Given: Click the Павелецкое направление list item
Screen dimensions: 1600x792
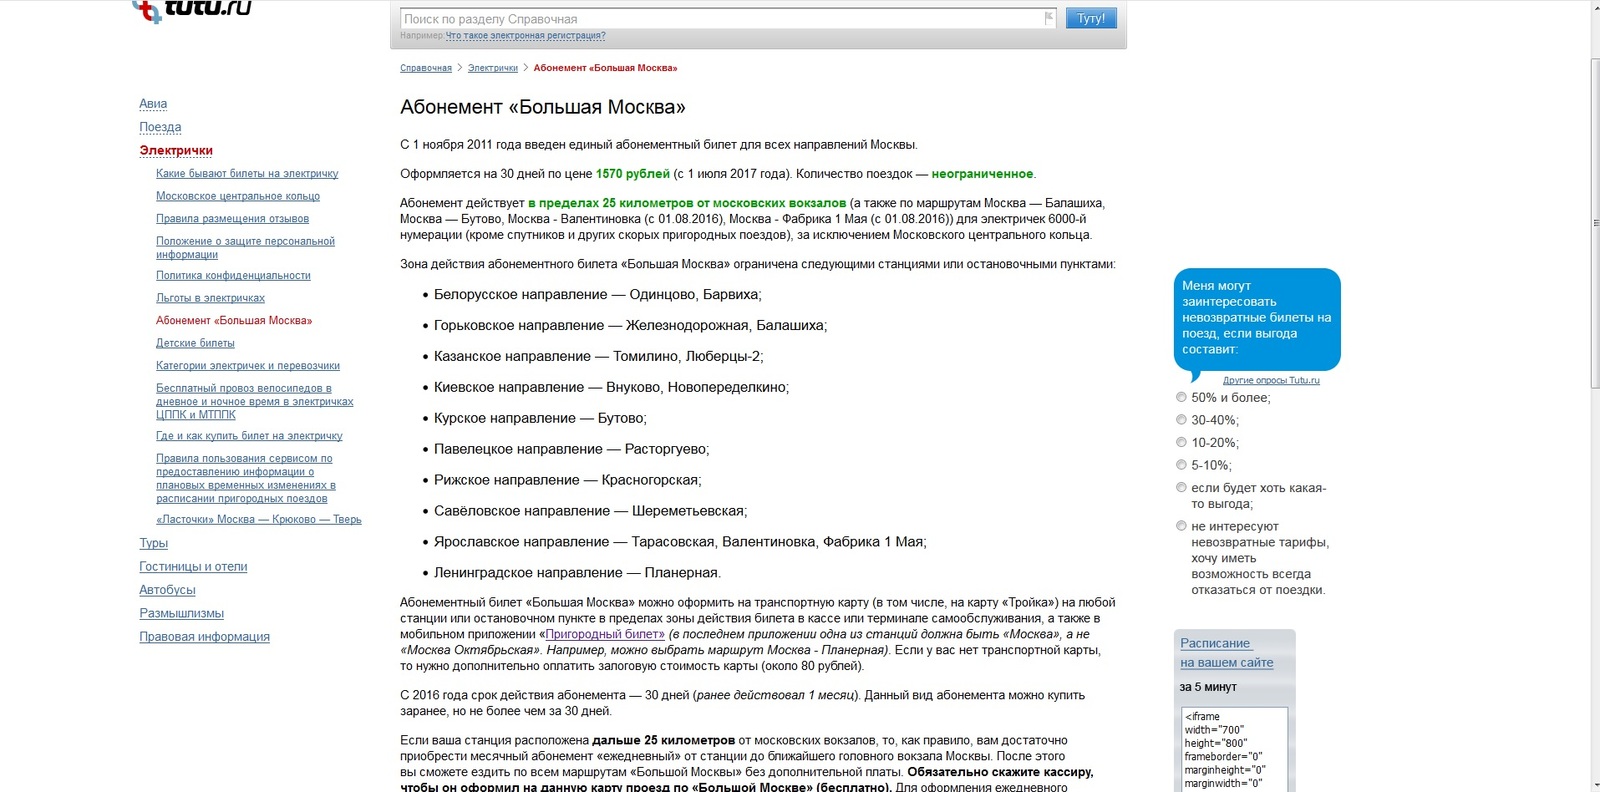Looking at the screenshot, I should (x=571, y=450).
